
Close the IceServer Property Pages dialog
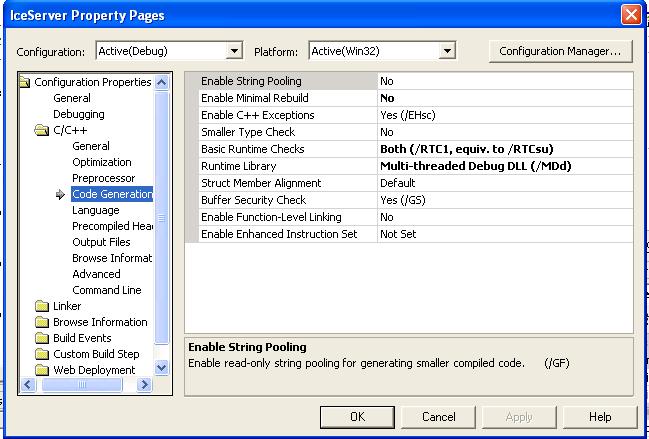pos(631,15)
